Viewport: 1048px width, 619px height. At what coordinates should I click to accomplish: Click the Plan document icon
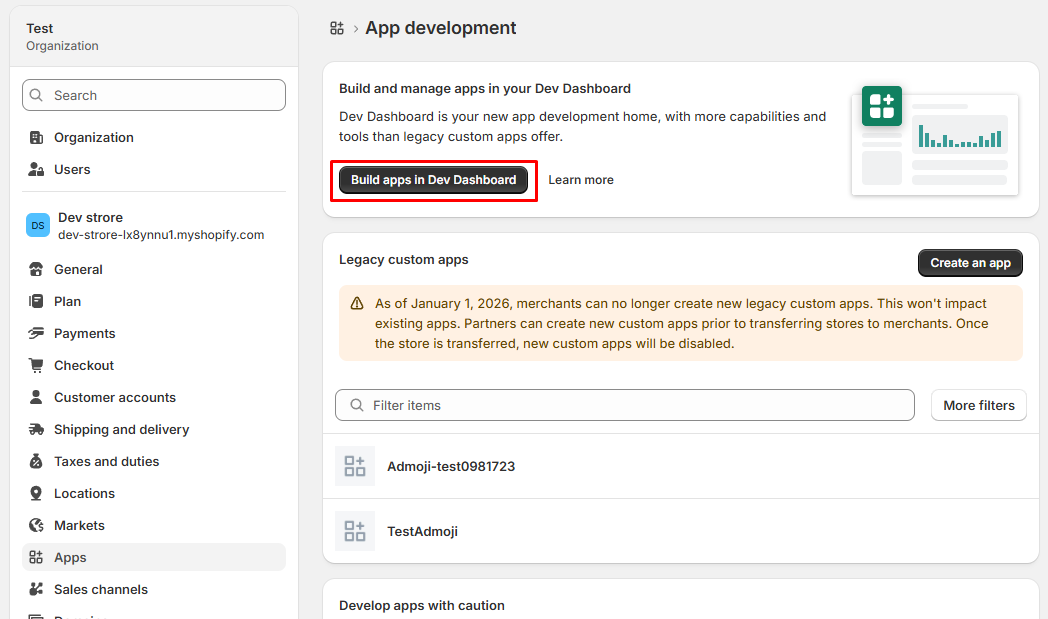point(36,301)
